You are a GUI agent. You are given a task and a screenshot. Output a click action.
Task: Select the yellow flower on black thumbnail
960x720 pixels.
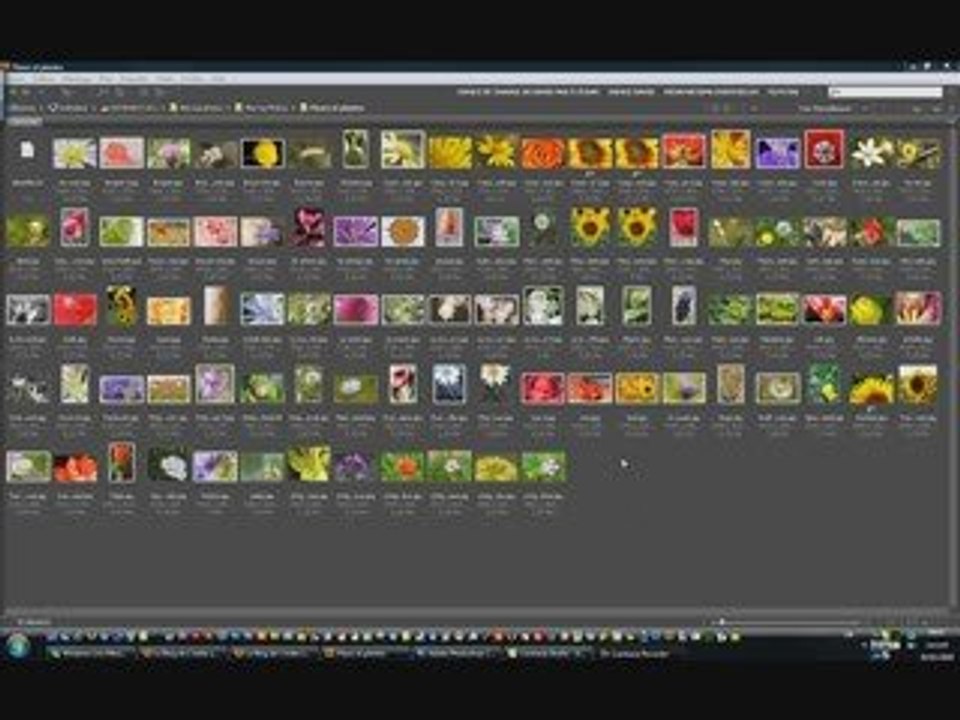[x=262, y=153]
